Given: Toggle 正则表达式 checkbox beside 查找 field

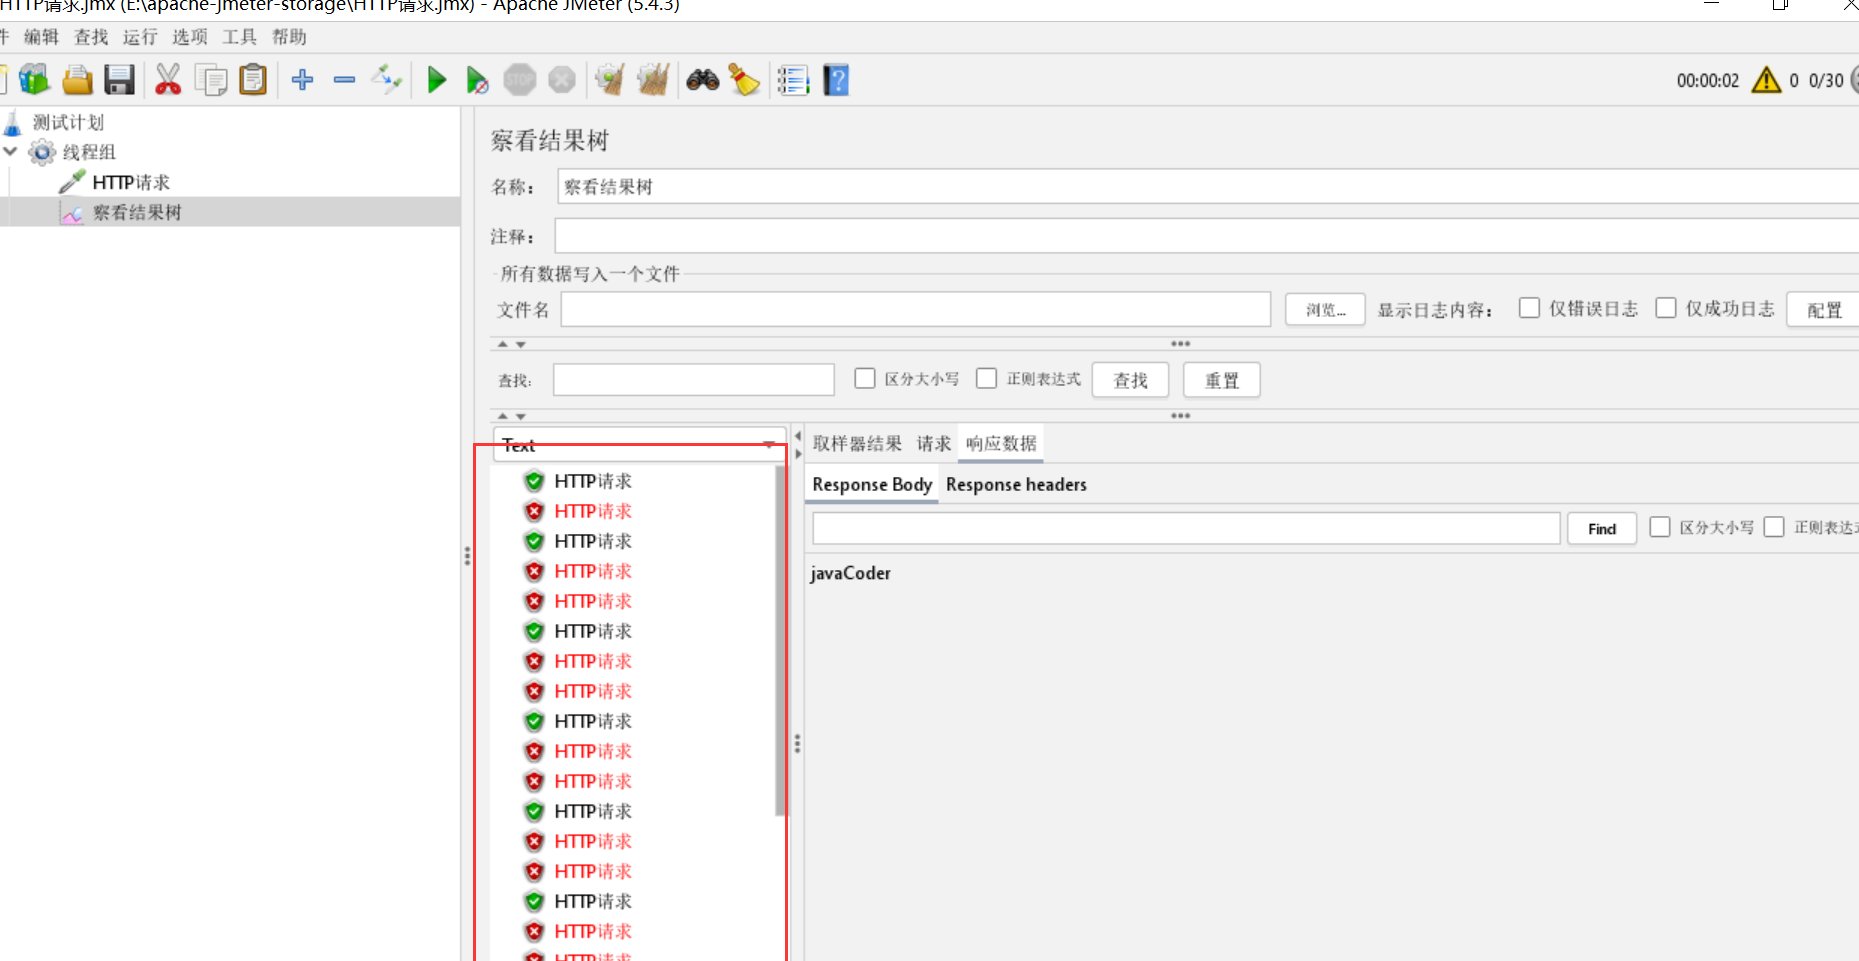Looking at the screenshot, I should coord(987,378).
